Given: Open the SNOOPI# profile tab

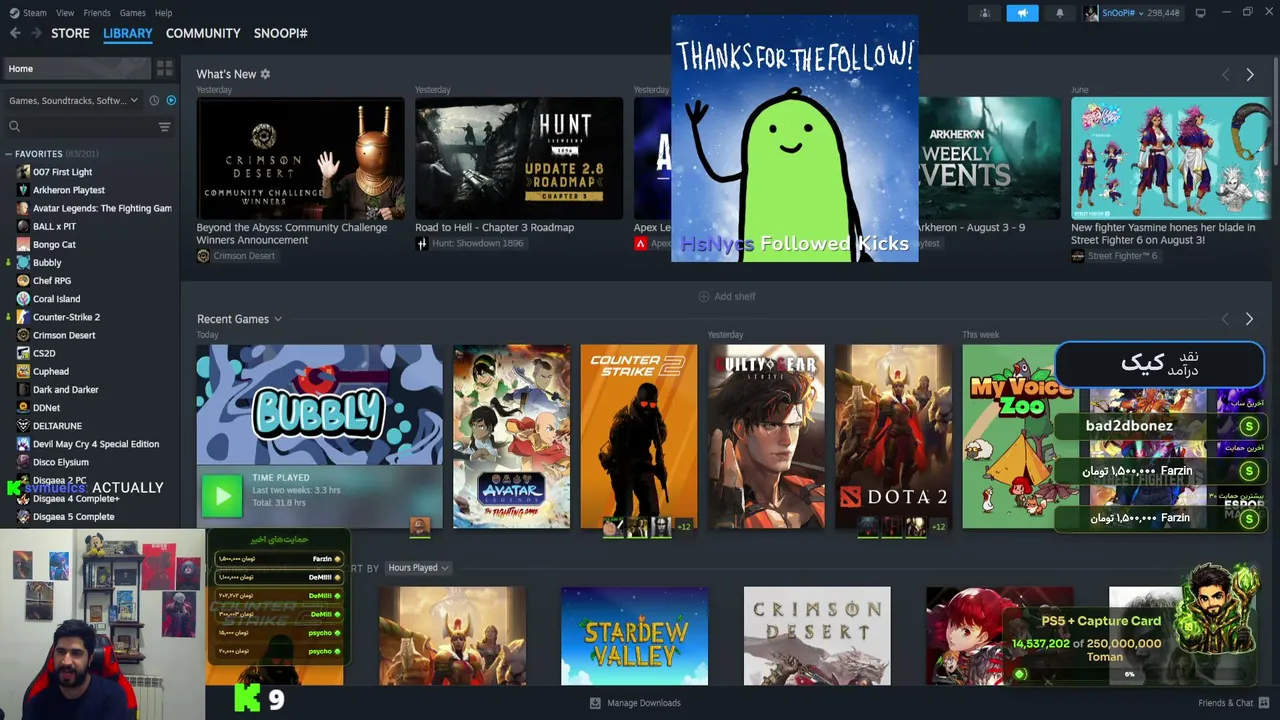Looking at the screenshot, I should coord(281,33).
